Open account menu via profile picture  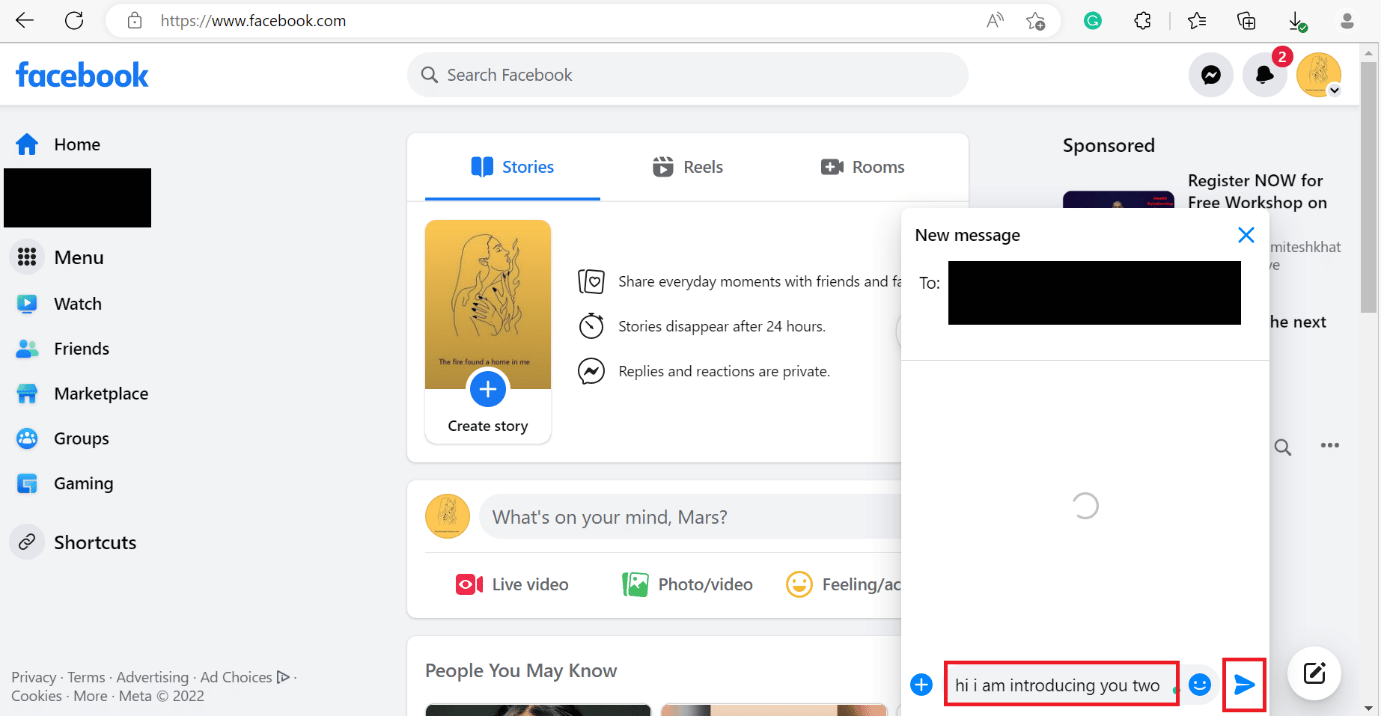coord(1319,75)
